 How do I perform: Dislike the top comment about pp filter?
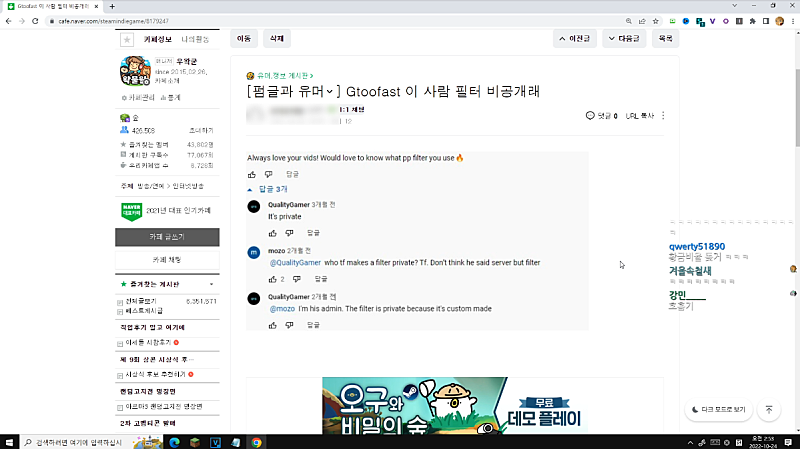pos(268,174)
